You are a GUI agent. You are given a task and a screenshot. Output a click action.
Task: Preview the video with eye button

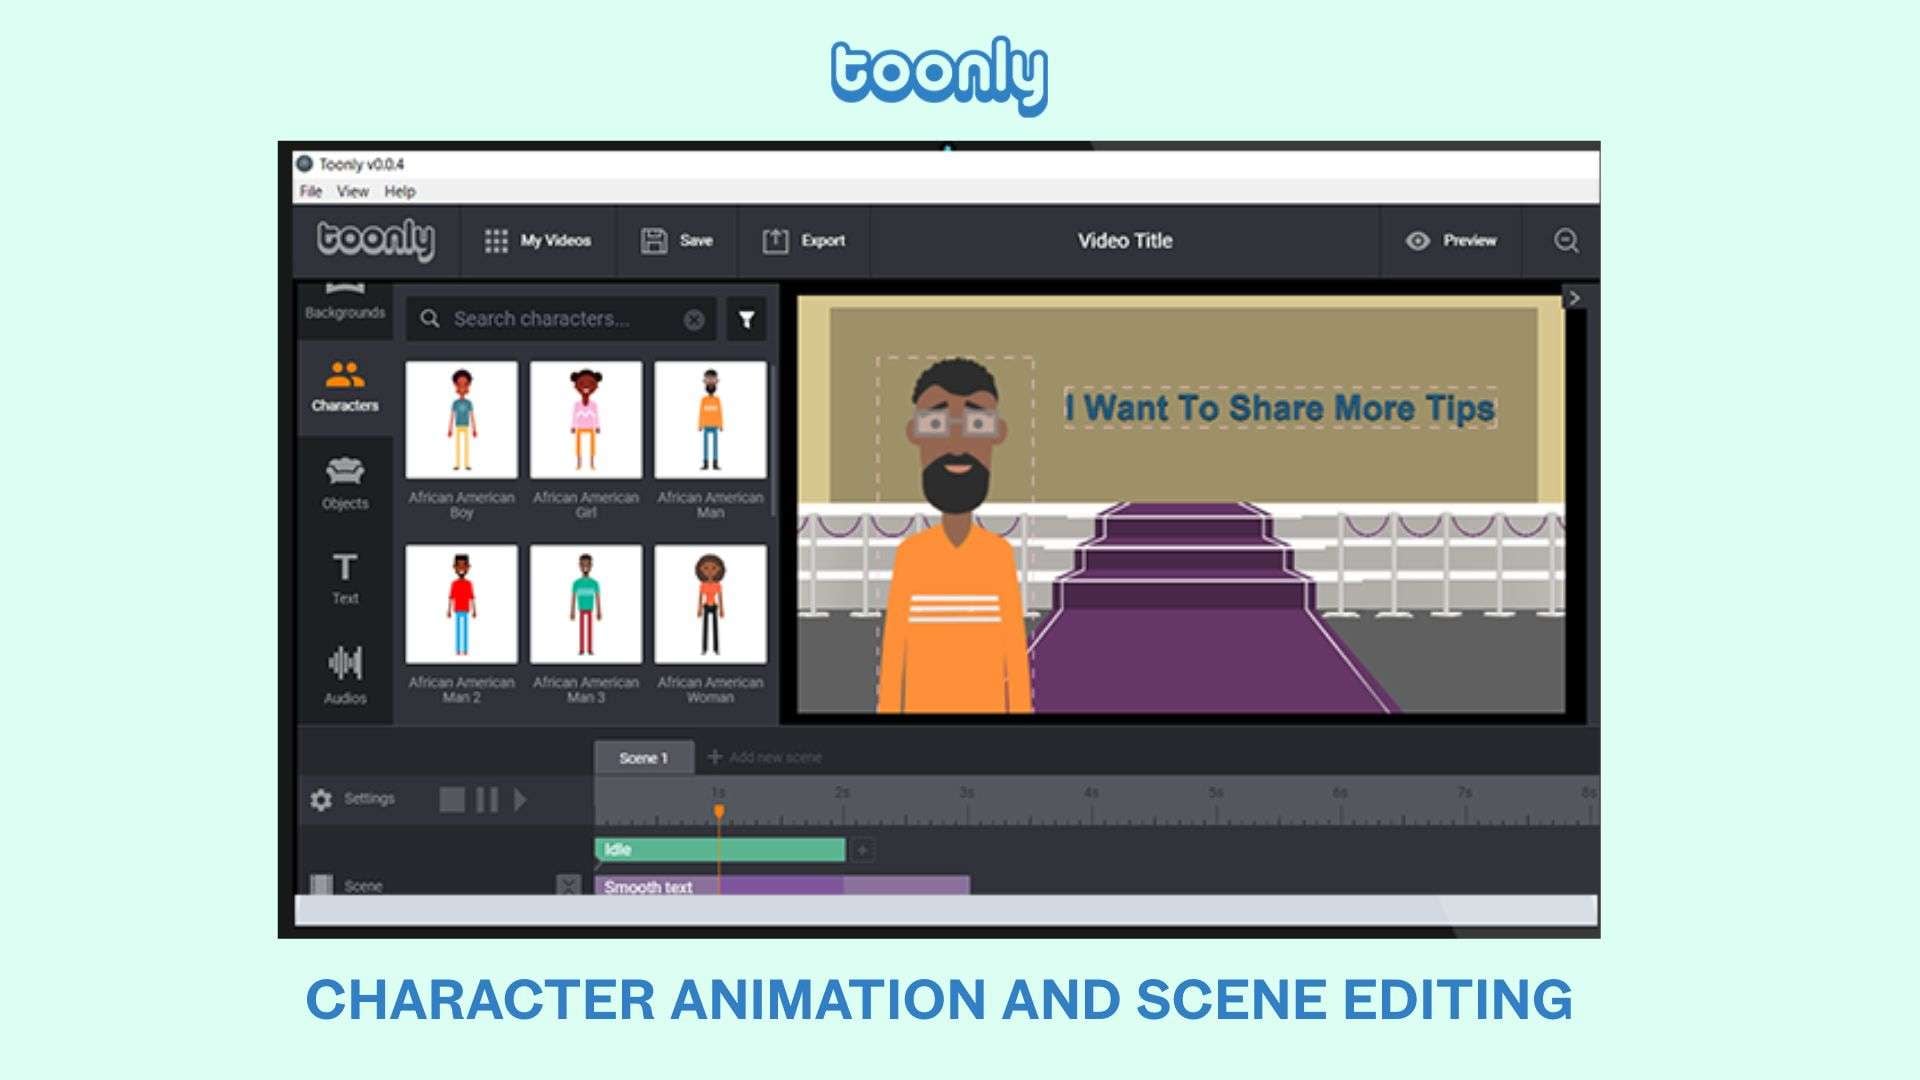[x=1451, y=241]
